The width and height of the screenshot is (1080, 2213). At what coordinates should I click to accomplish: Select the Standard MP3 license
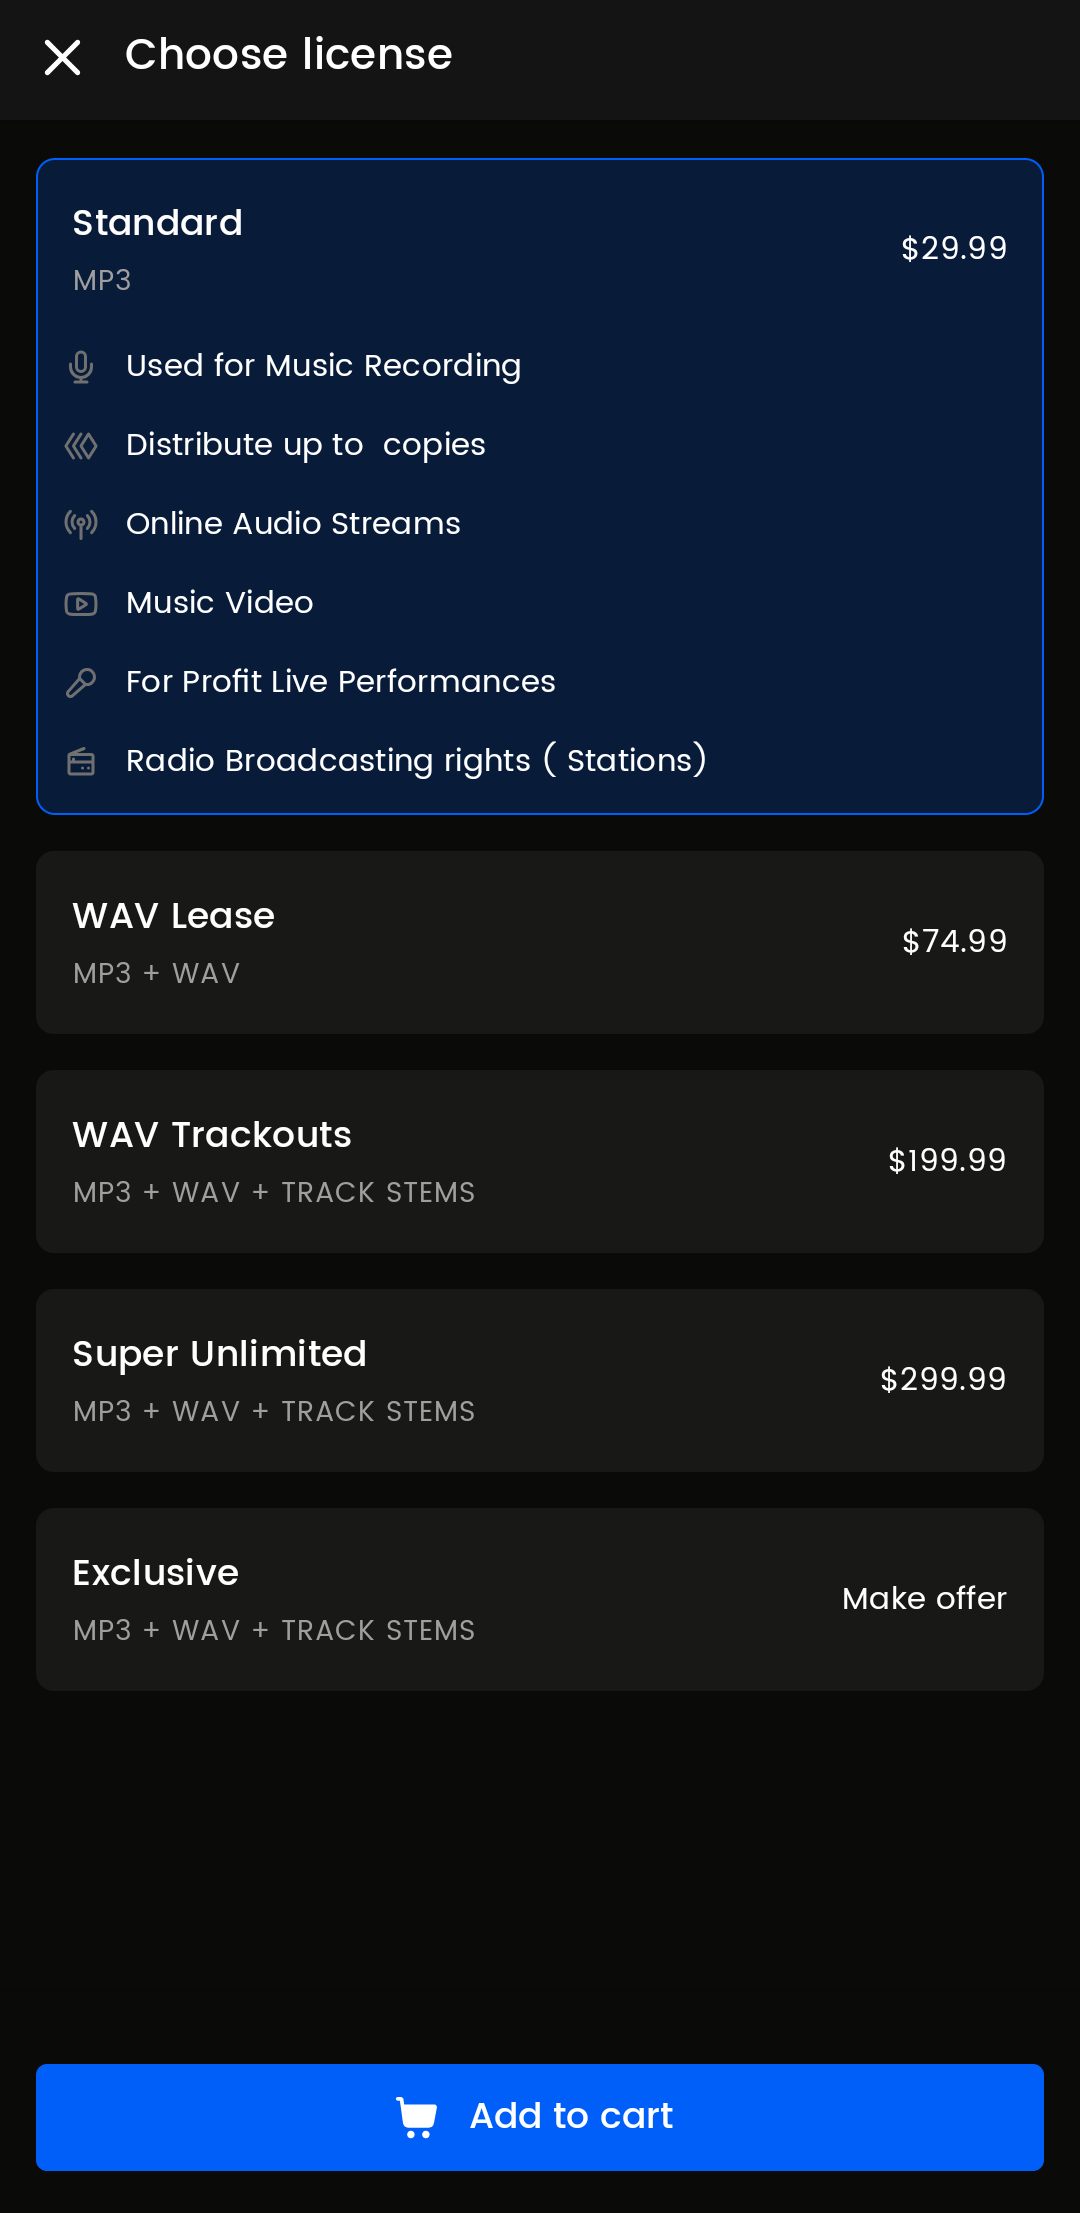[158, 223]
